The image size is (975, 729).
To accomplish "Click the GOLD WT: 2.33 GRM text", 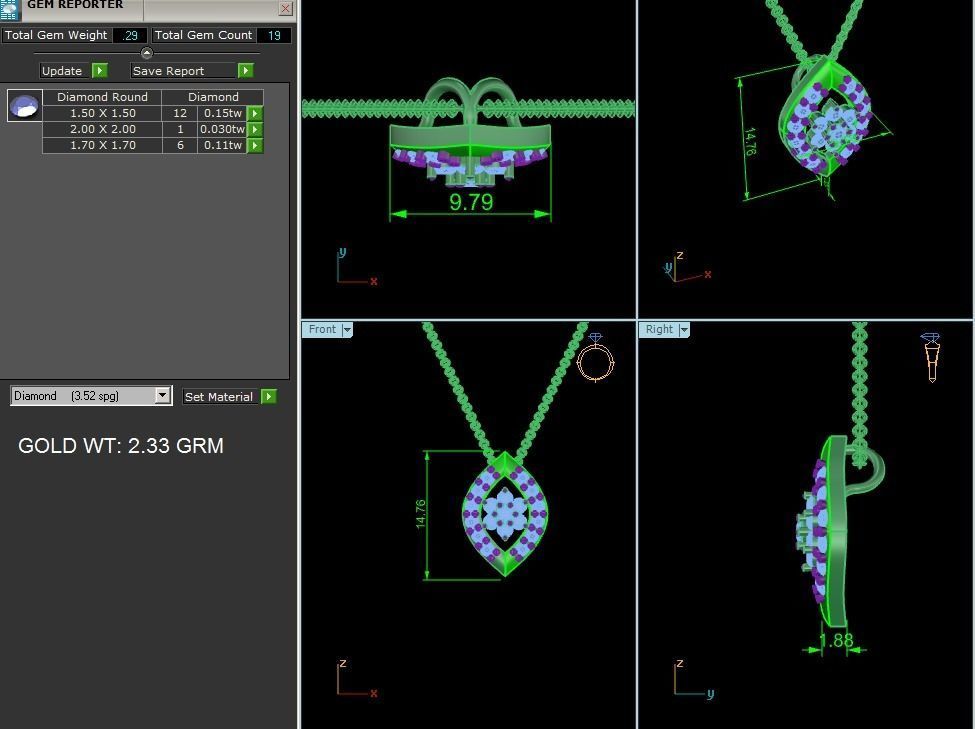I will (x=121, y=446).
